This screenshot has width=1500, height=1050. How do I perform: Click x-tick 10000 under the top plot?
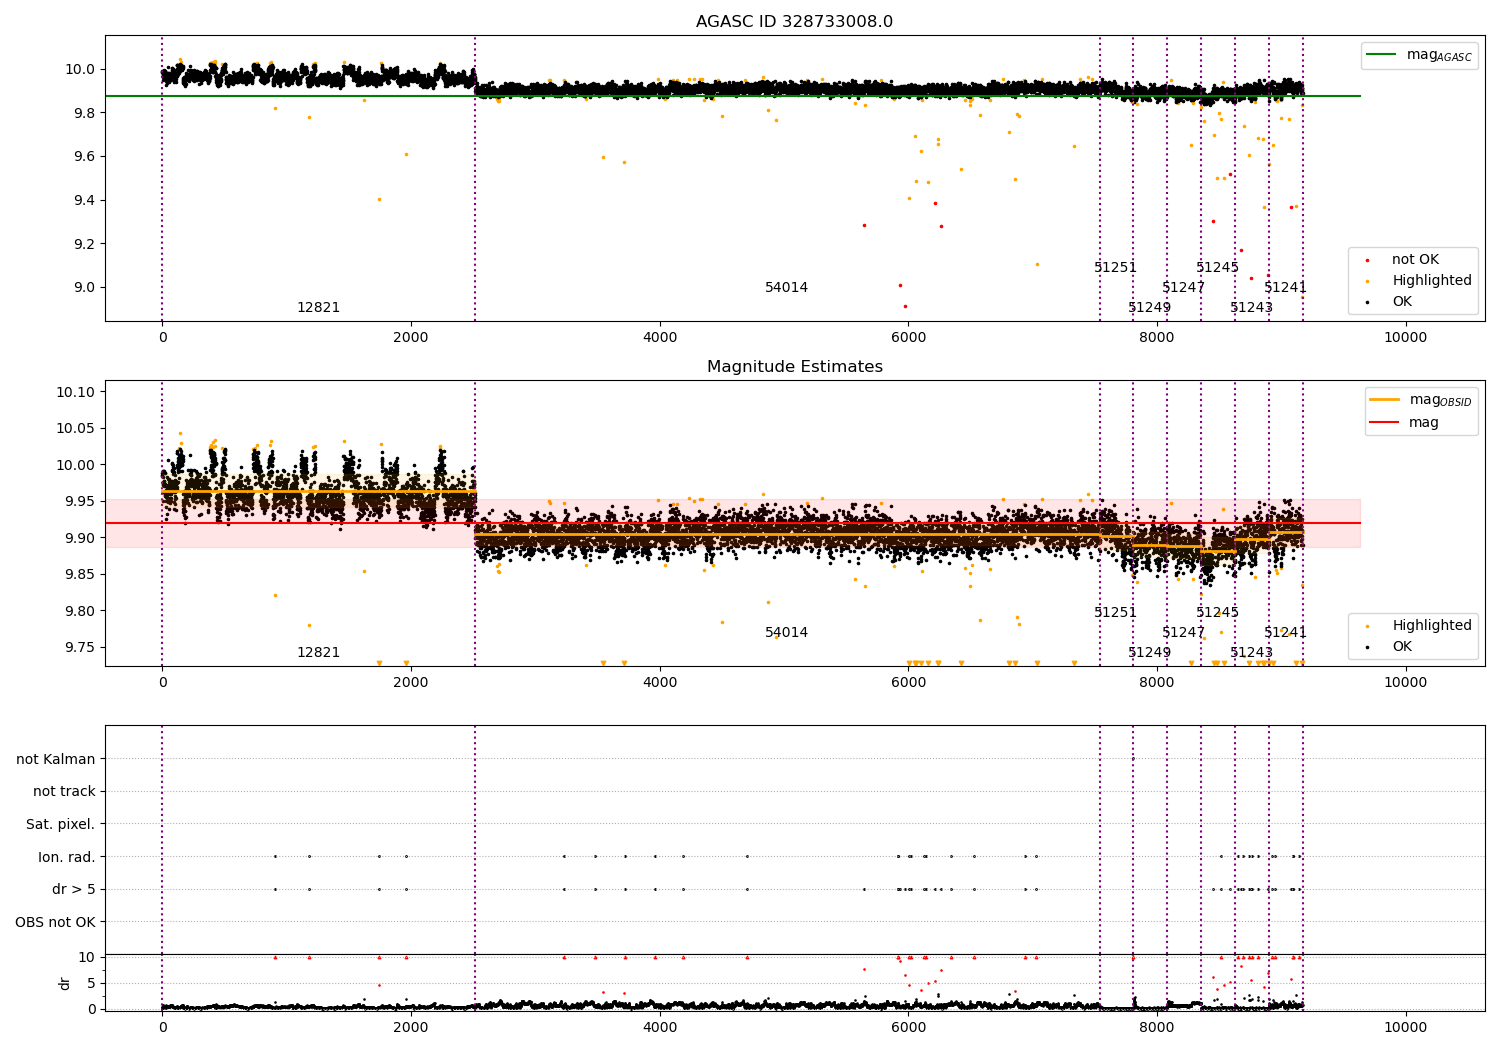1405,338
